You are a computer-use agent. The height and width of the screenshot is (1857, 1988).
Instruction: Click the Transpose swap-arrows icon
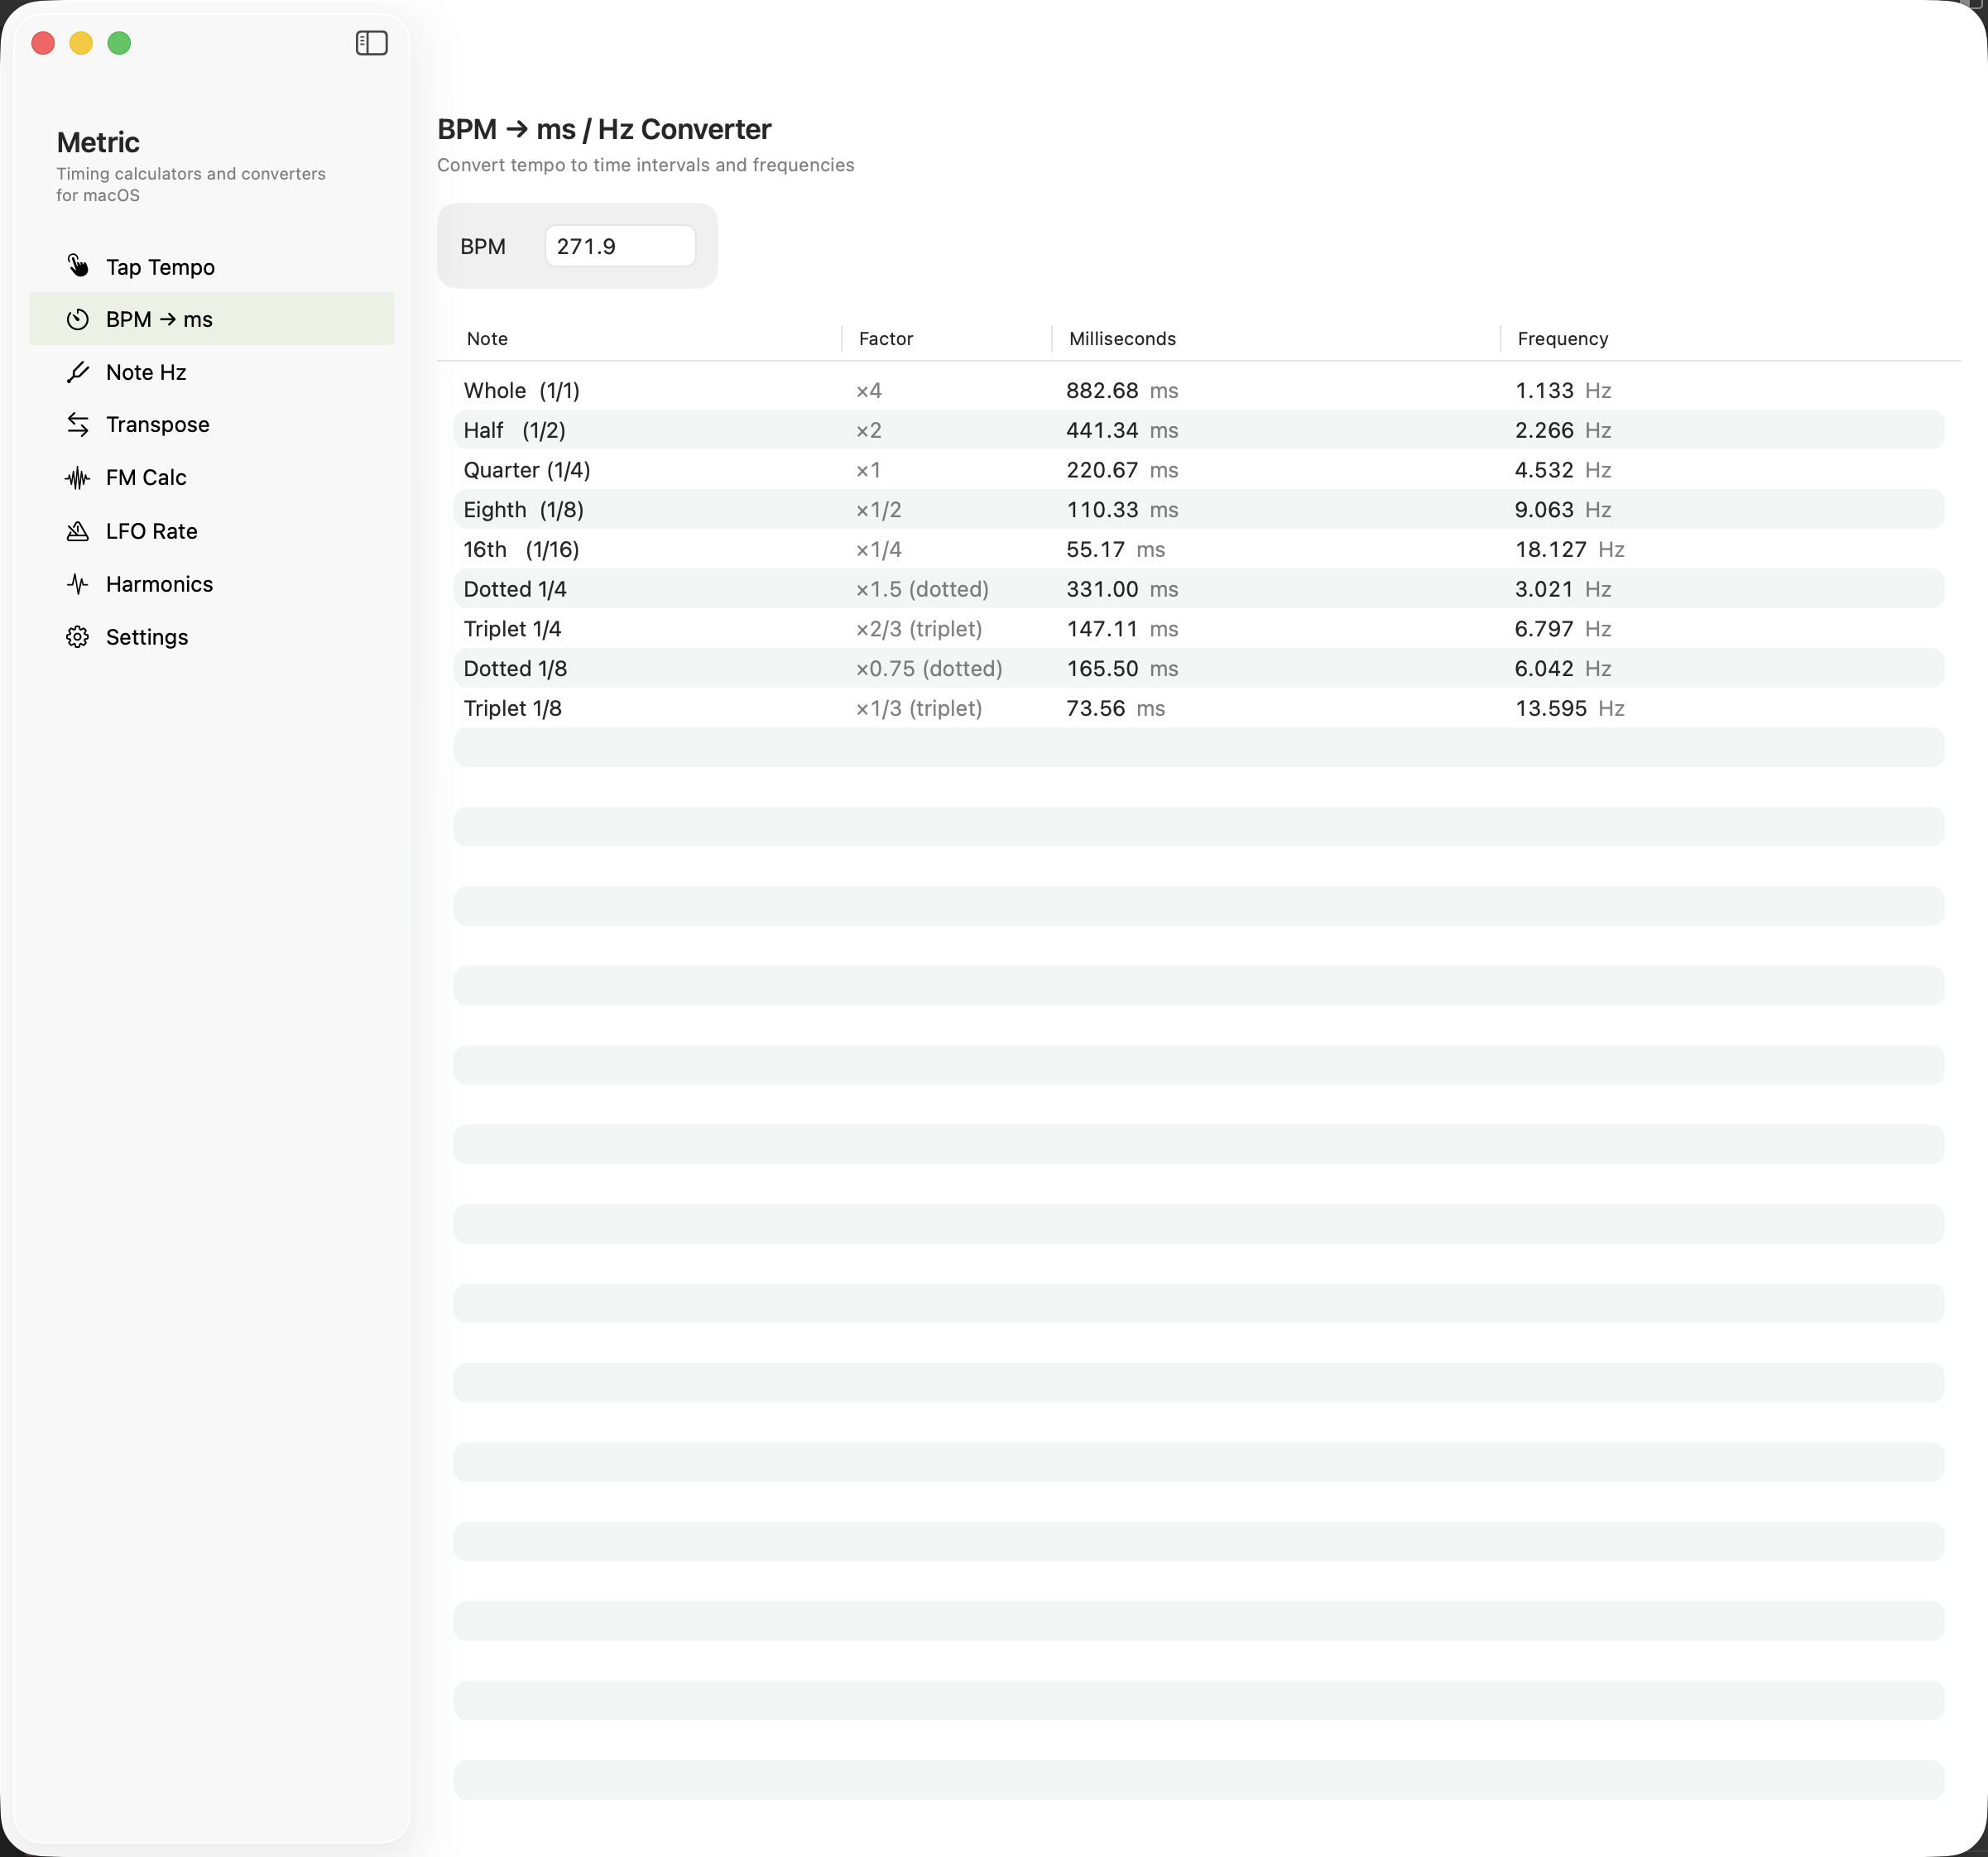coord(79,424)
